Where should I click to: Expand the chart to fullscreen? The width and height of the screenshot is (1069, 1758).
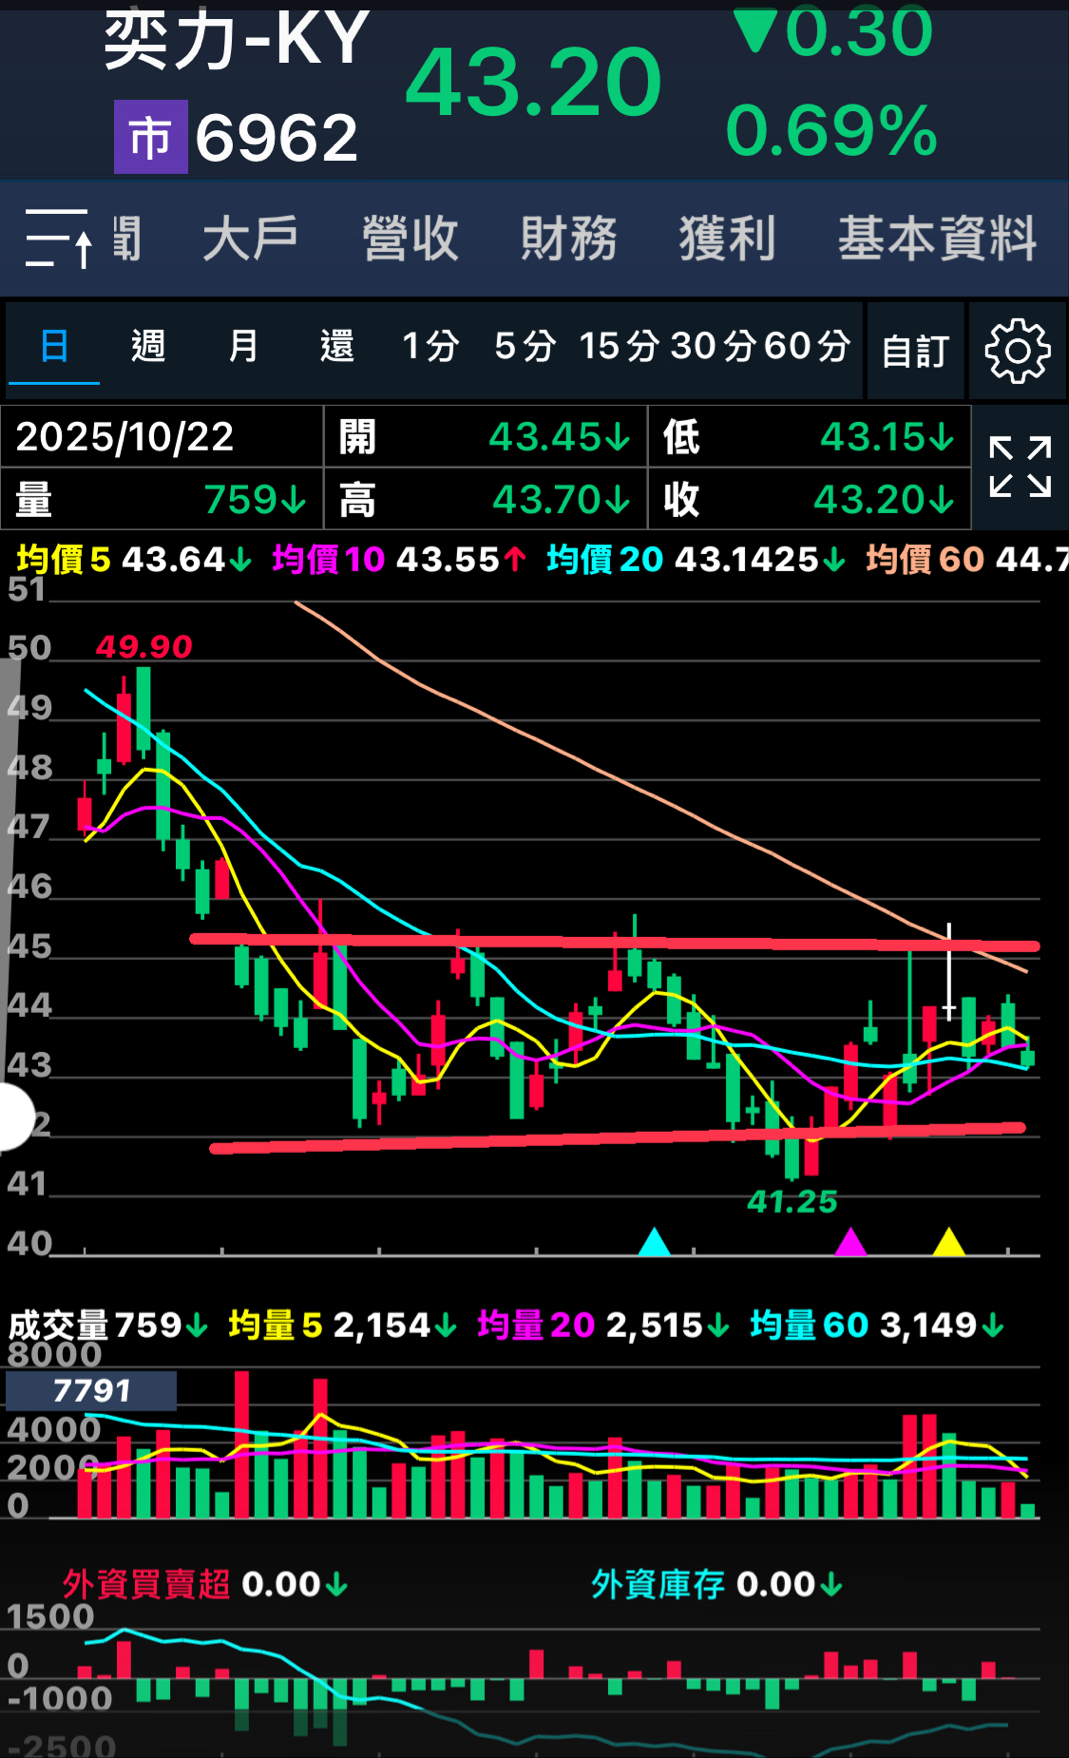tap(1020, 466)
